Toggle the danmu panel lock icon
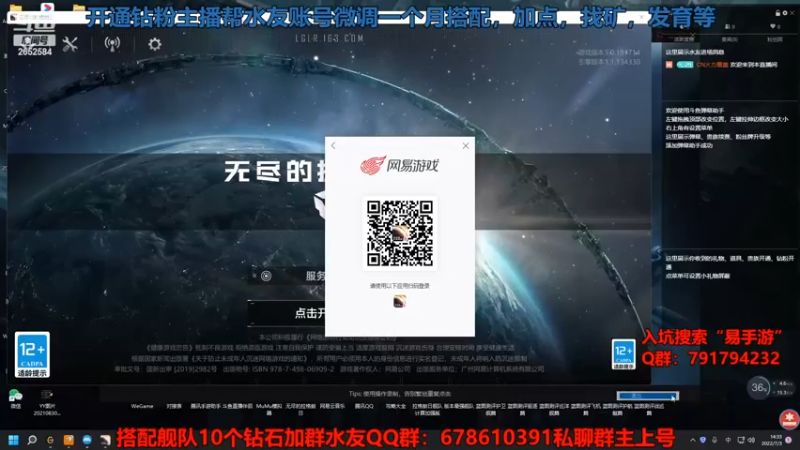This screenshot has height=450, width=800. point(778,13)
